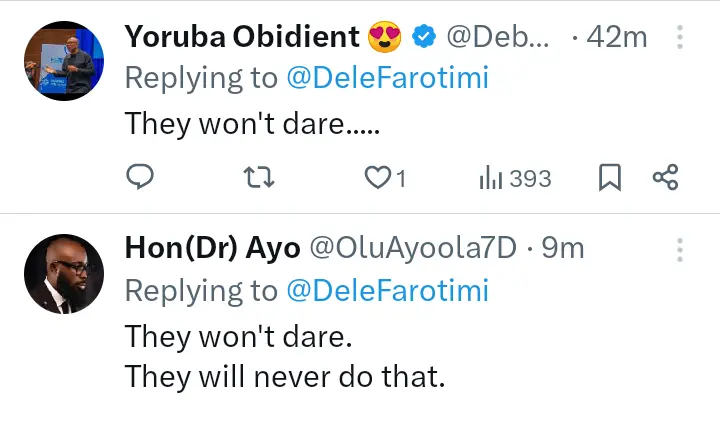Open @DeleFarotimi link in Ayo's reply
Image resolution: width=720 pixels, height=425 pixels.
pyautogui.click(x=387, y=290)
